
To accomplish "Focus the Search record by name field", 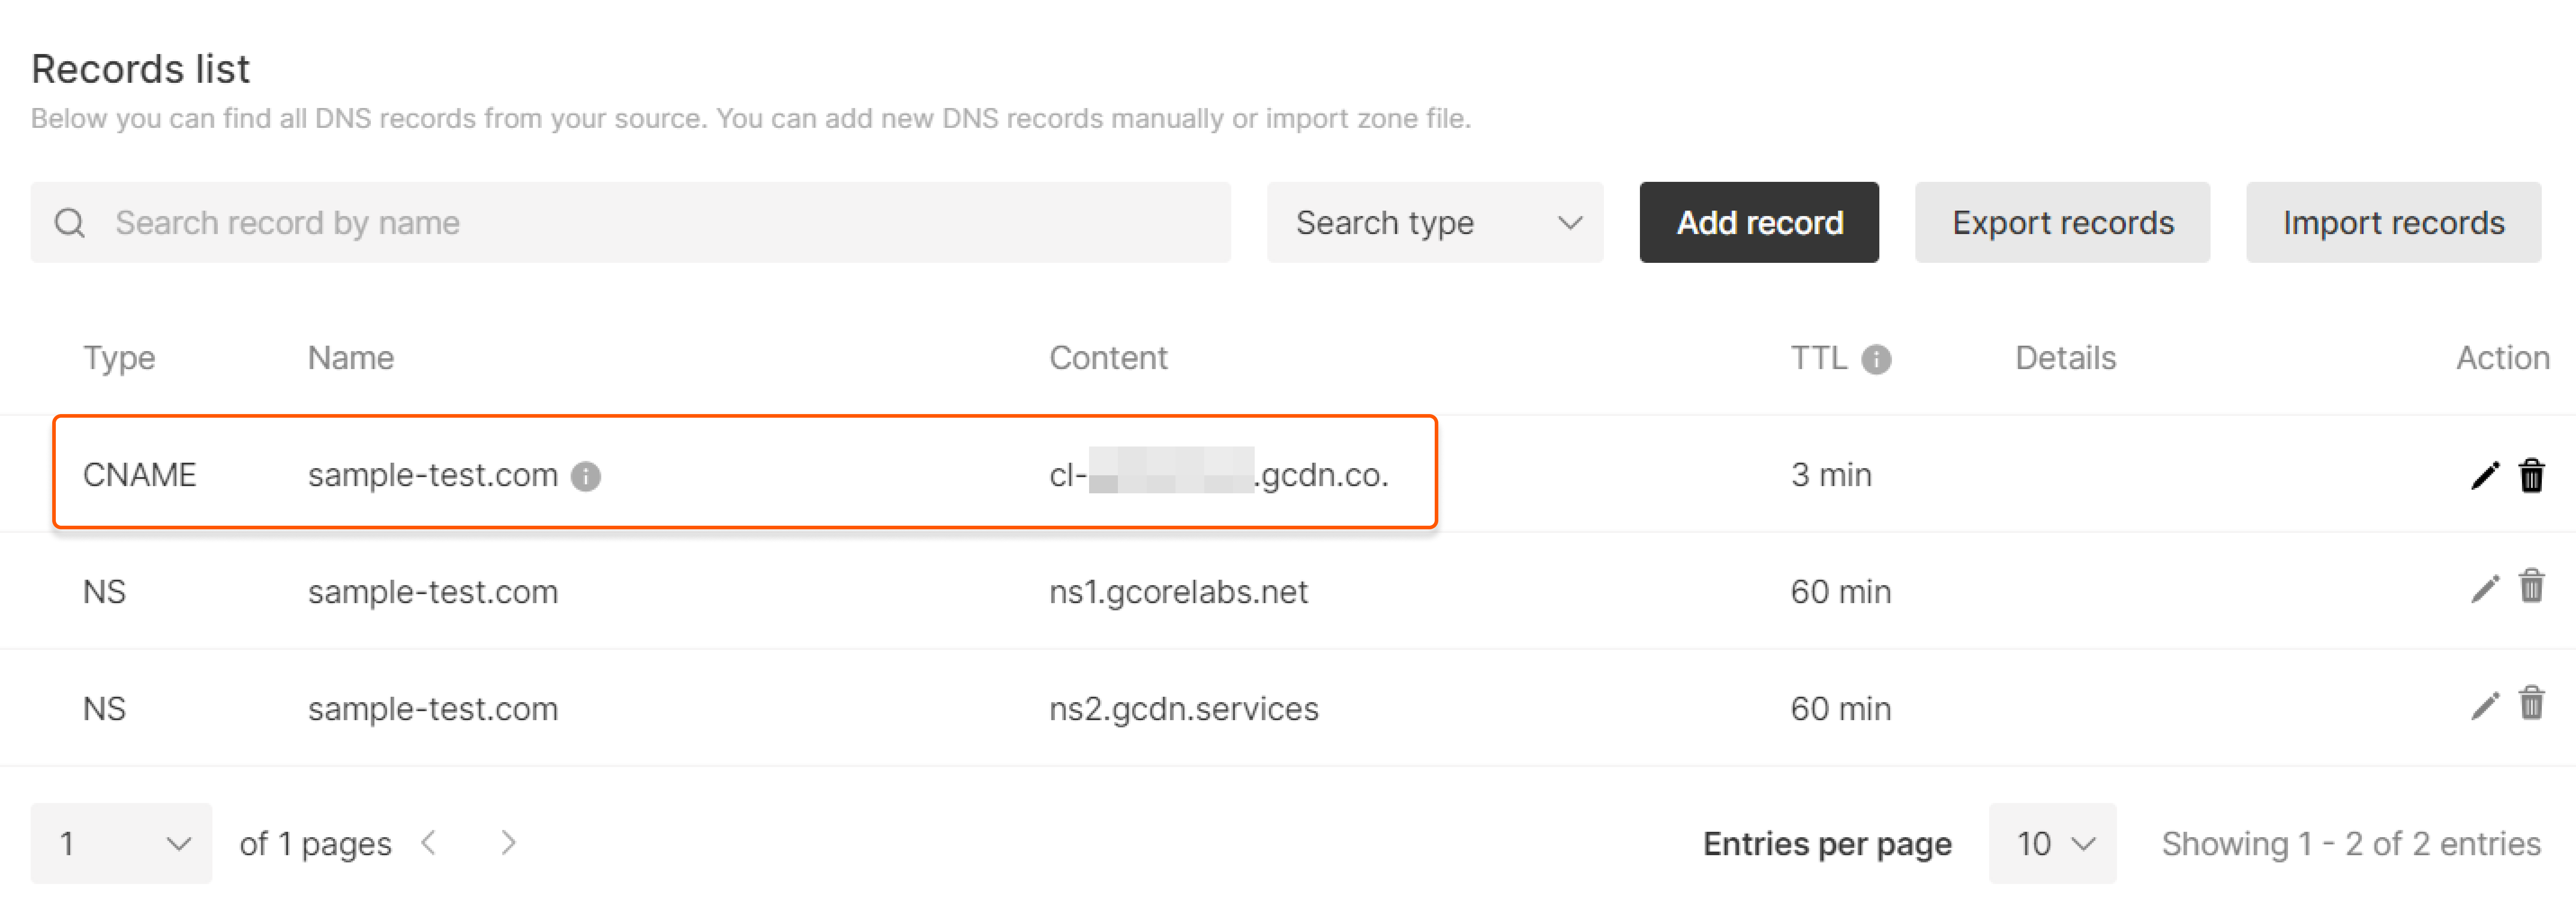I will [631, 222].
